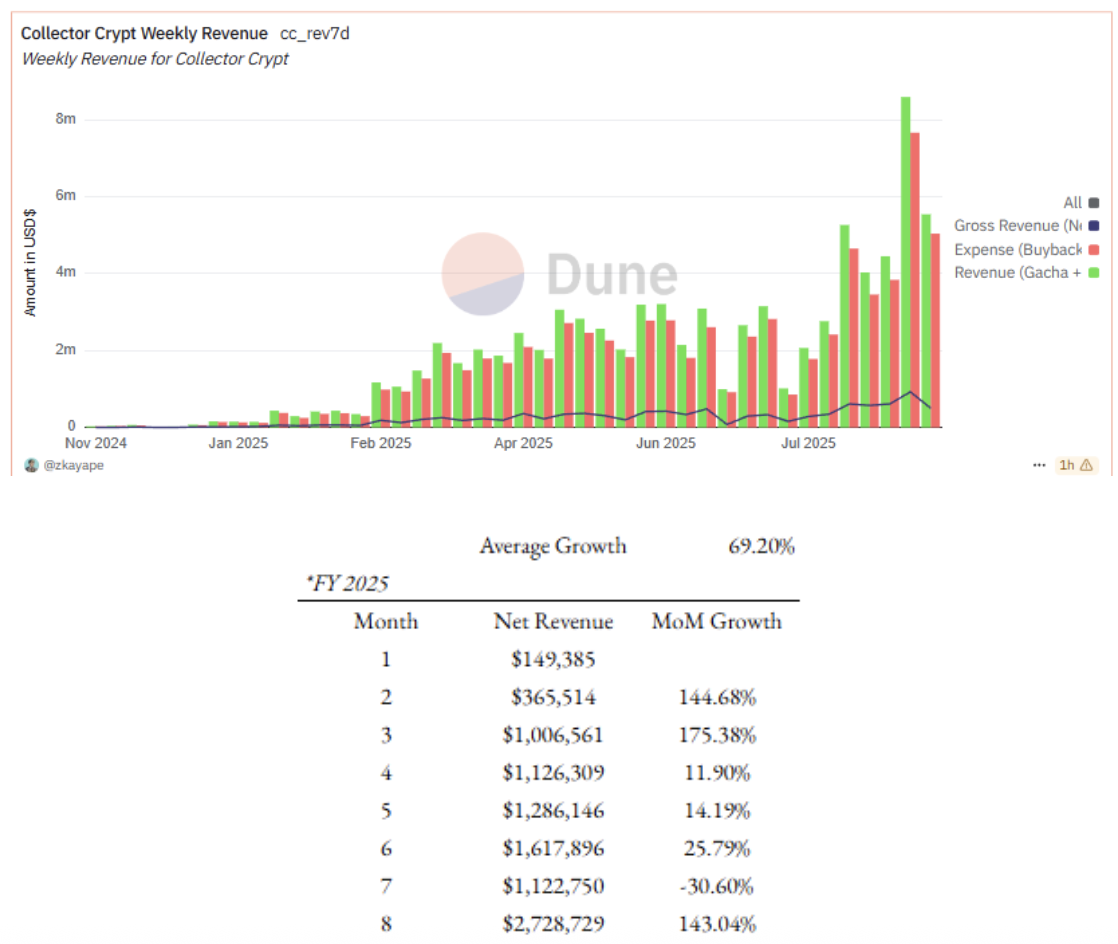Click the tallest red expense bar
Image resolution: width=1118 pixels, height=944 pixels.
pos(915,279)
